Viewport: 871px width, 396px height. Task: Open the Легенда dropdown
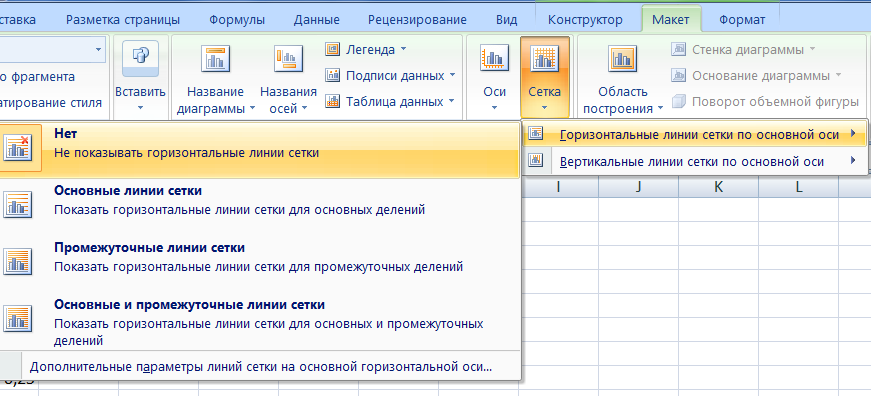tap(366, 49)
